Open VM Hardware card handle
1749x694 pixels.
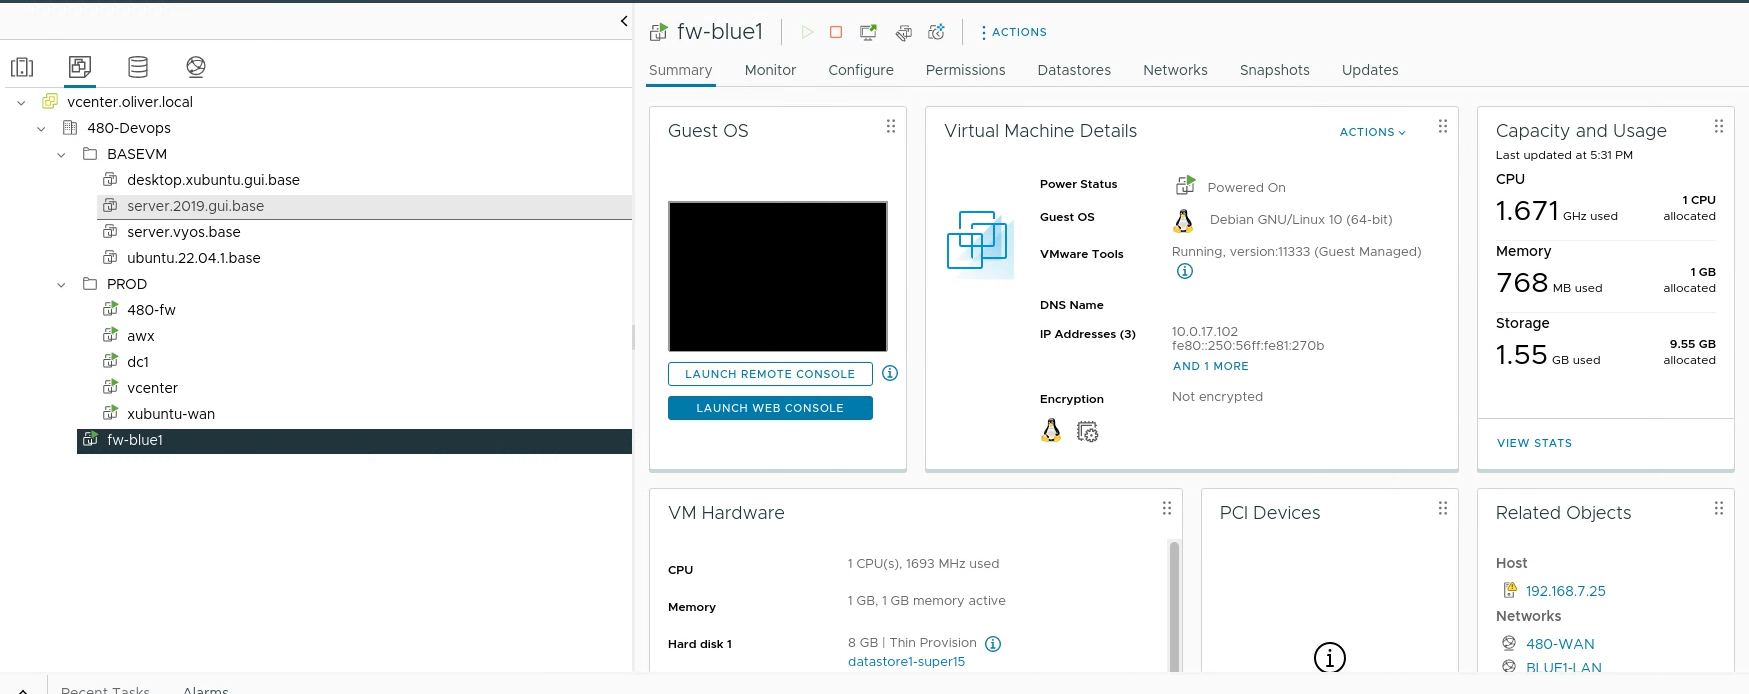(1166, 509)
